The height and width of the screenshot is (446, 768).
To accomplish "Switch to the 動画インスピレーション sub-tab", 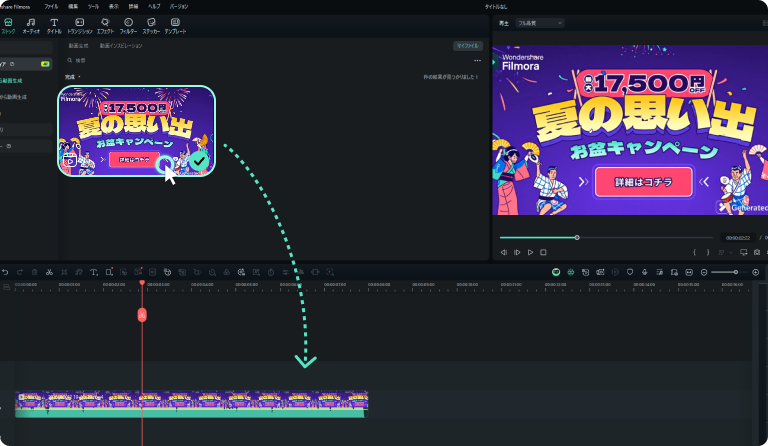I will pyautogui.click(x=121, y=46).
